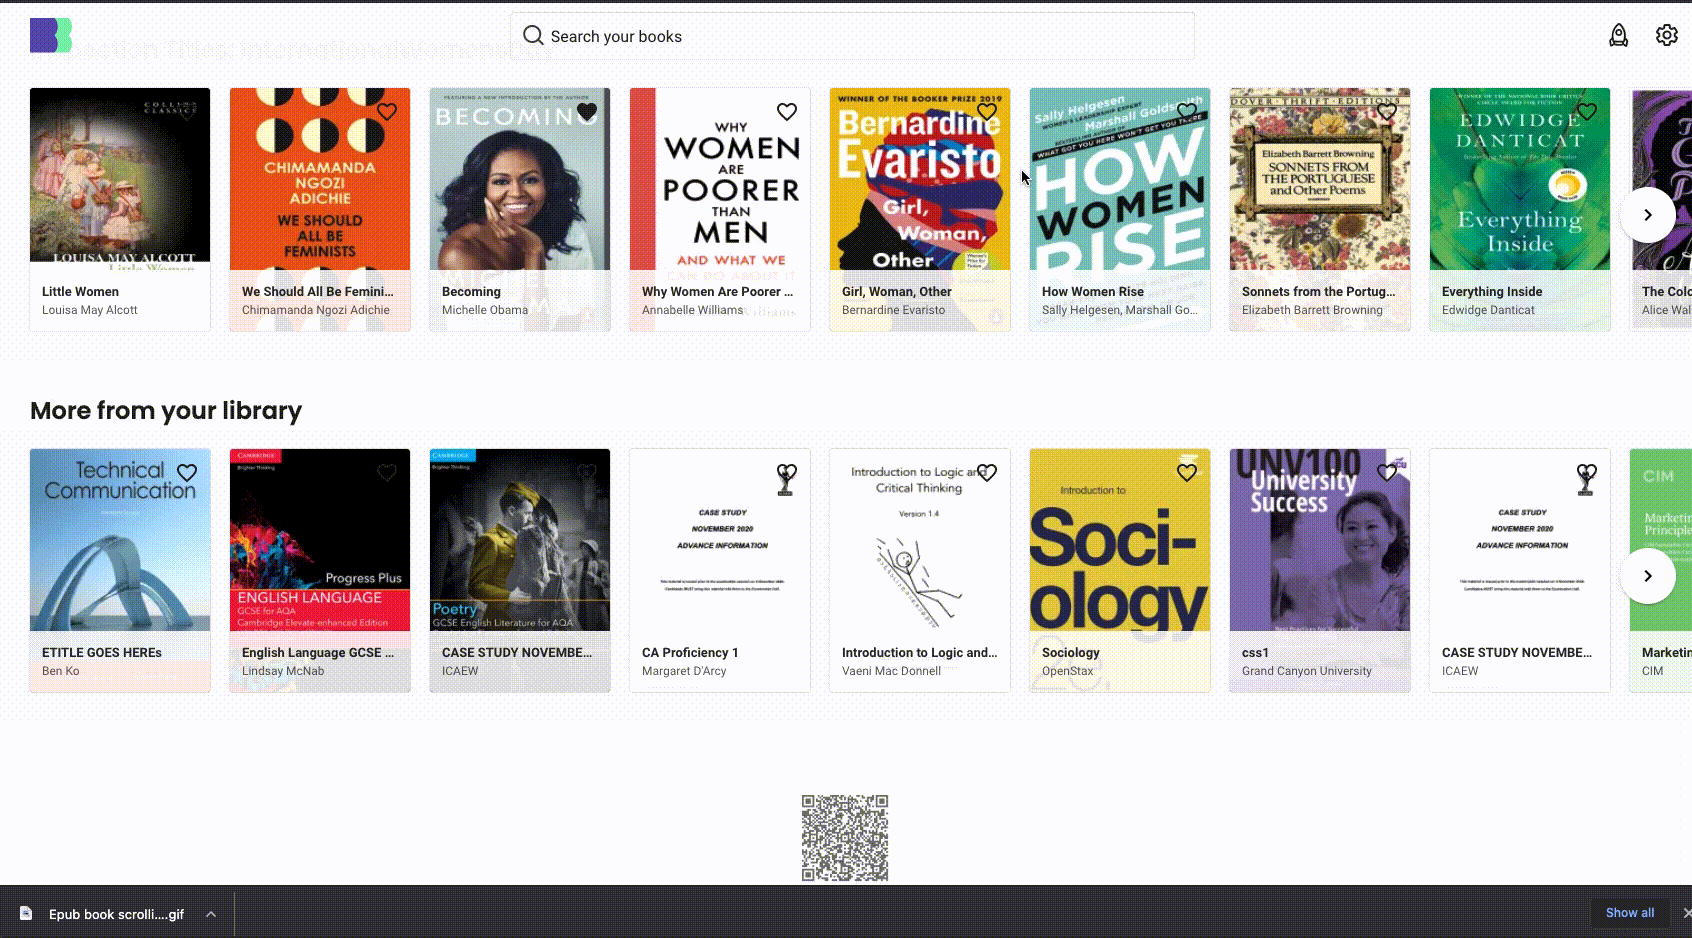Click author Vaeni Mac Donnell

pos(891,671)
